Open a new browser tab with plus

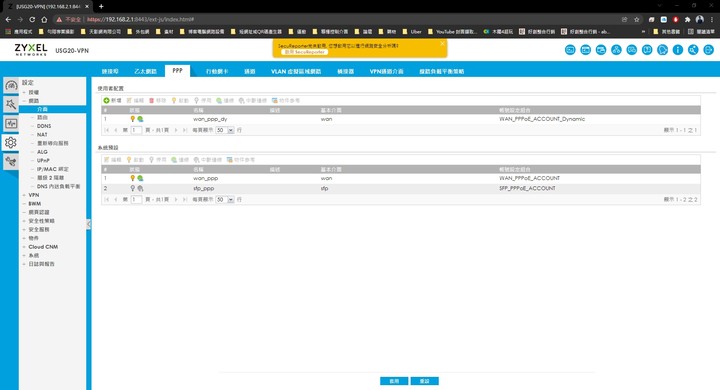pyautogui.click(x=101, y=6)
